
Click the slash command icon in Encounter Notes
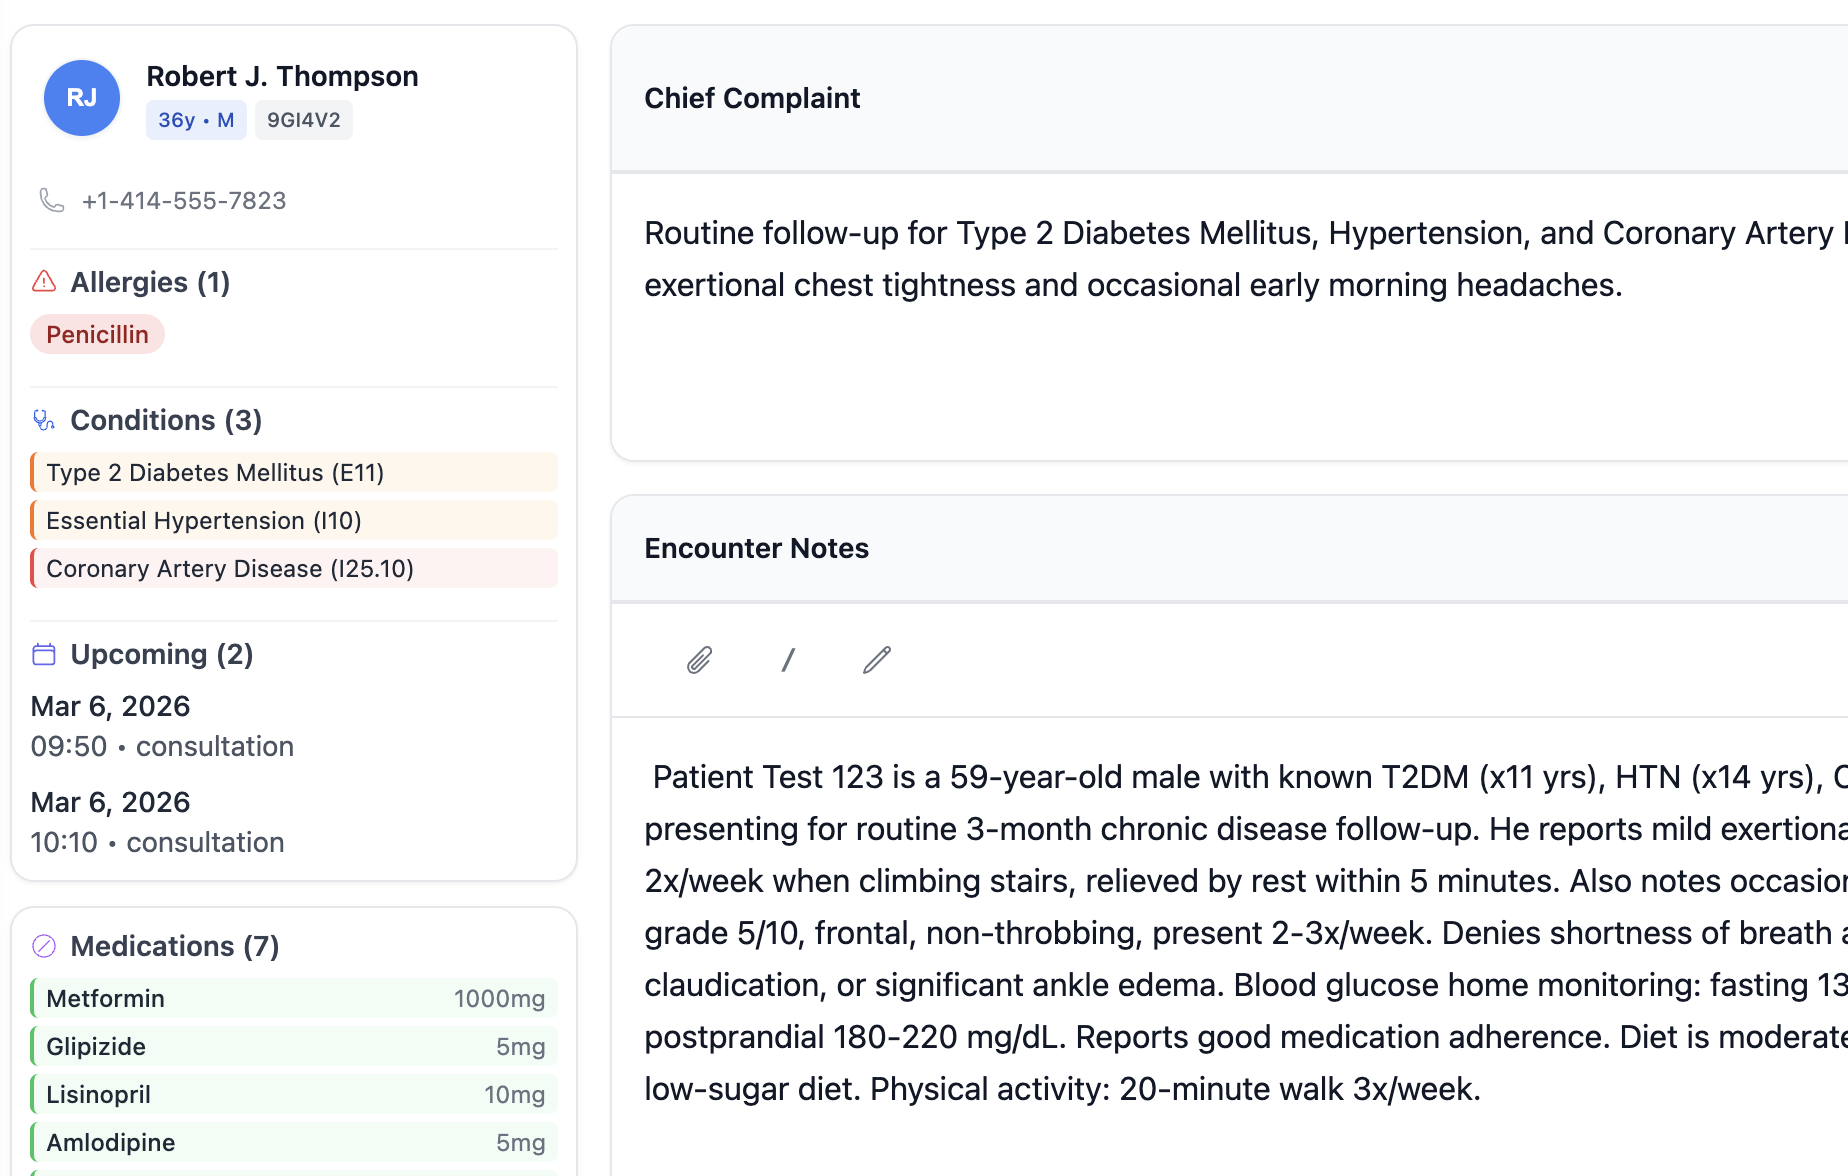click(788, 660)
